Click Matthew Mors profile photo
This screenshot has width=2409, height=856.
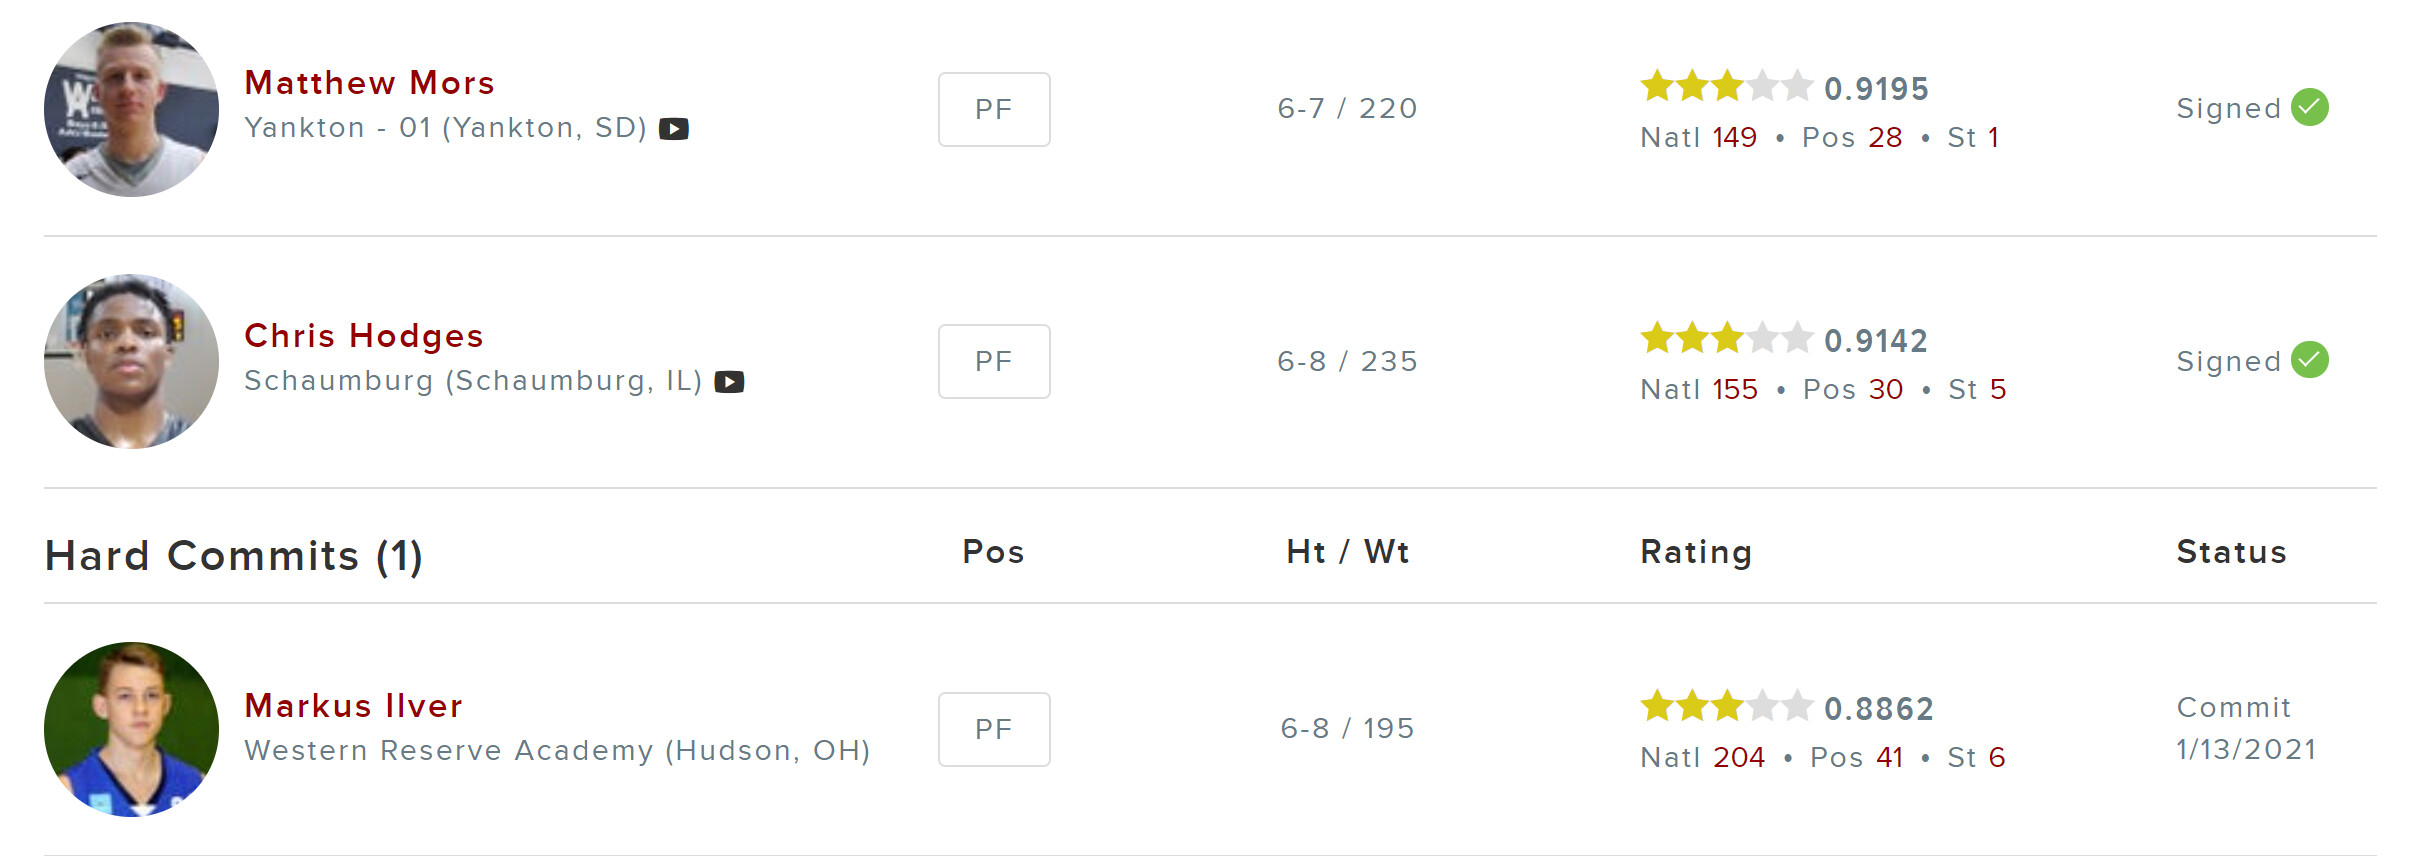pos(131,109)
